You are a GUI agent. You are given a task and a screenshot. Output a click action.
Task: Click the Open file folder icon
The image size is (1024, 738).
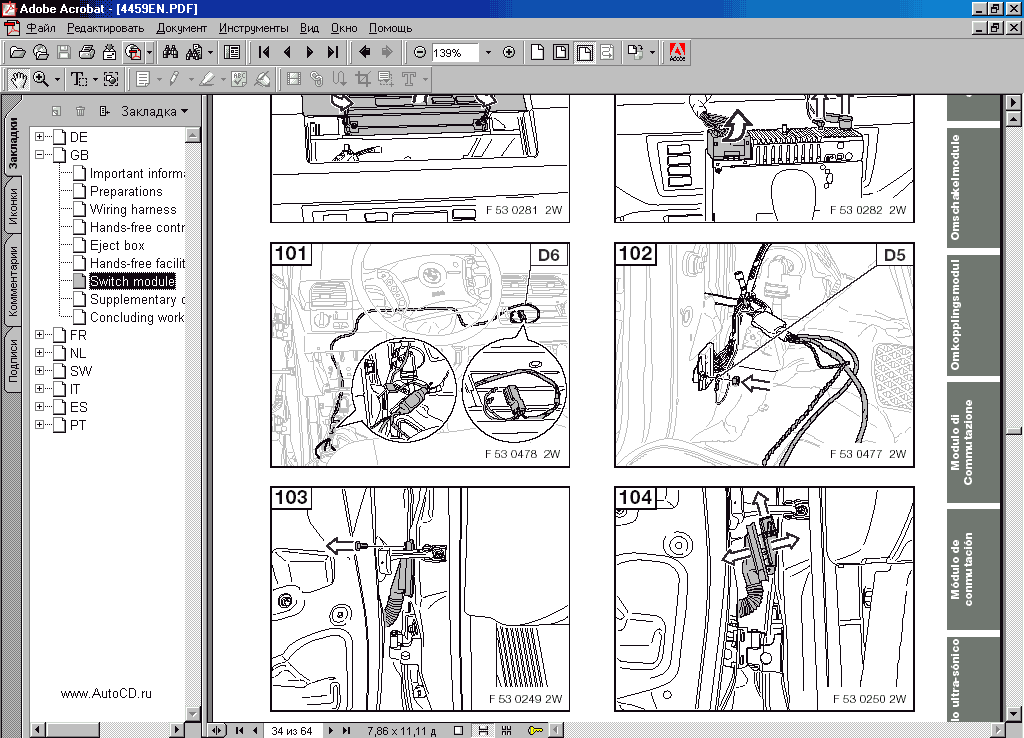18,52
